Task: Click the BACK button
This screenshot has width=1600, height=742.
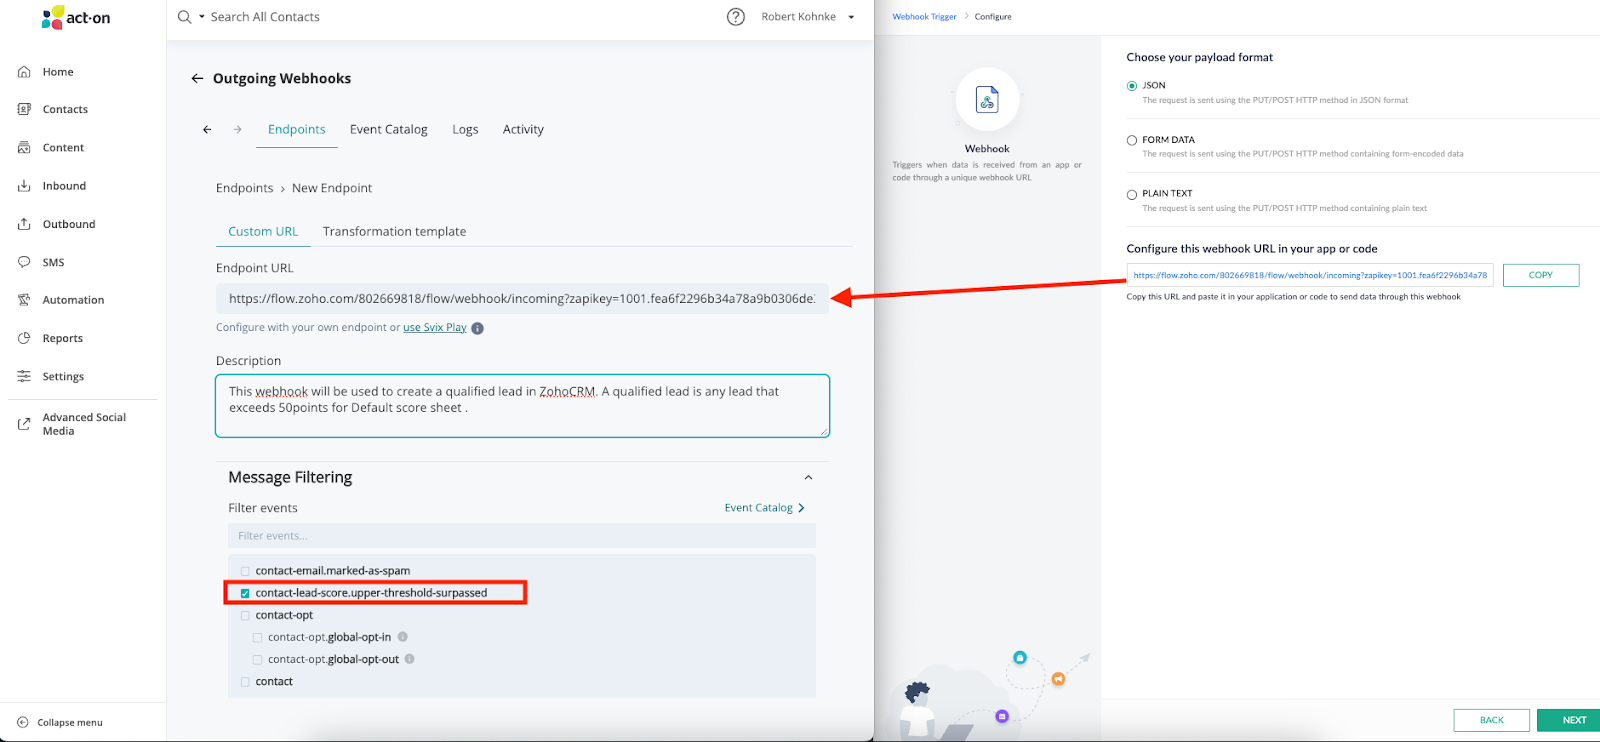Action: coord(1491,720)
